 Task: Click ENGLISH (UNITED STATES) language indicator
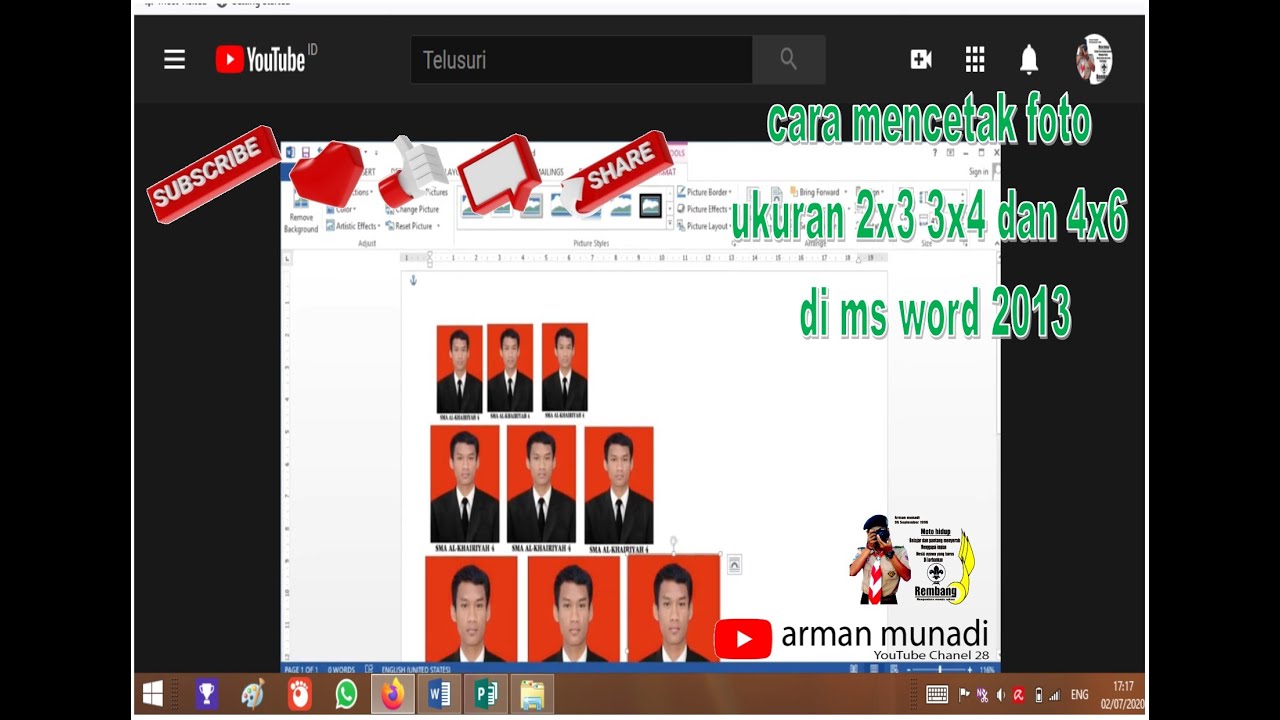coord(416,669)
